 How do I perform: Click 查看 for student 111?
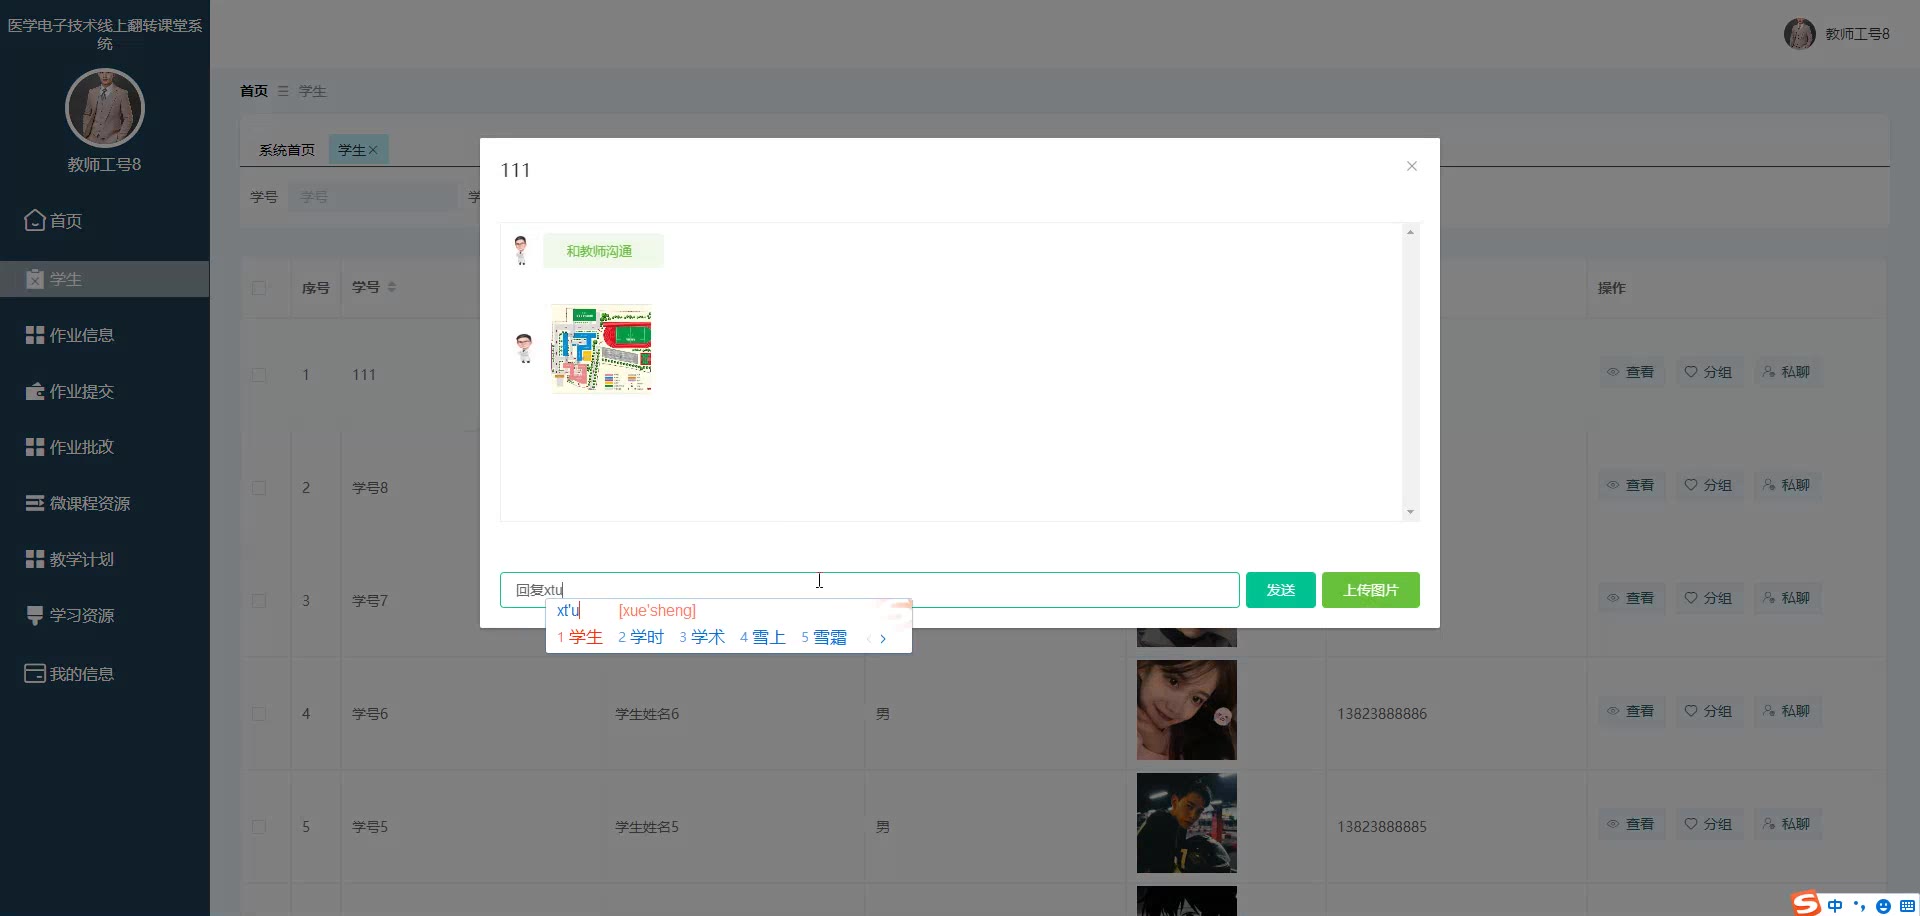tap(1631, 372)
